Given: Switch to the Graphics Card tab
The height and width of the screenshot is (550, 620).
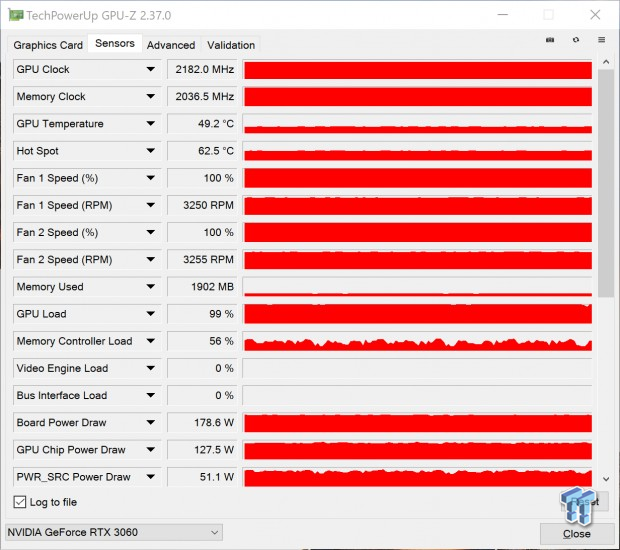Looking at the screenshot, I should 48,45.
